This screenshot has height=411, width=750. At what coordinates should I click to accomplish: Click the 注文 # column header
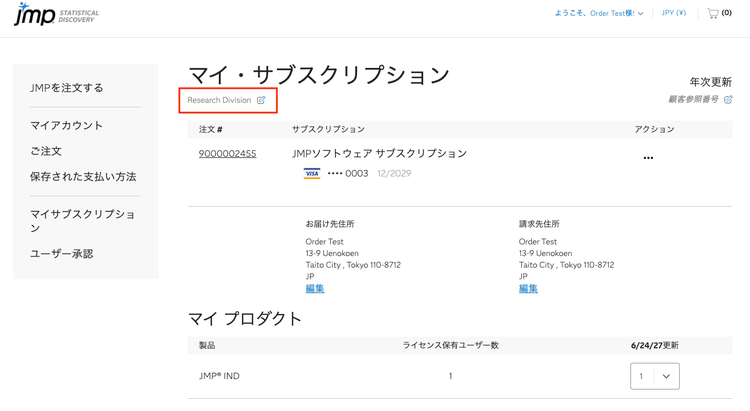click(x=210, y=129)
